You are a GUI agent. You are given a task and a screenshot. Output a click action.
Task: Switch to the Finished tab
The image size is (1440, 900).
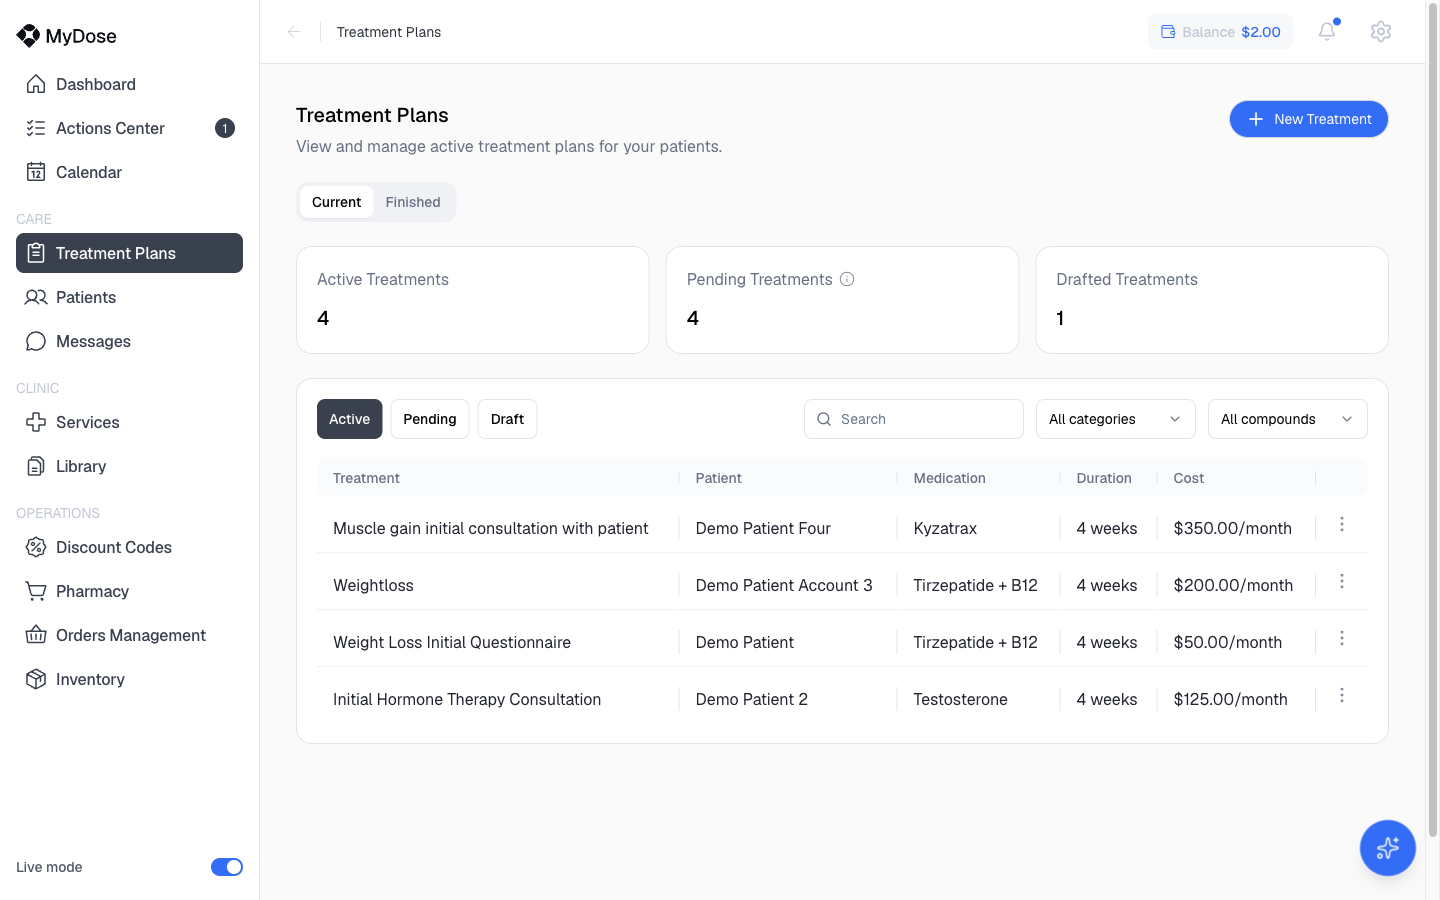(x=413, y=202)
